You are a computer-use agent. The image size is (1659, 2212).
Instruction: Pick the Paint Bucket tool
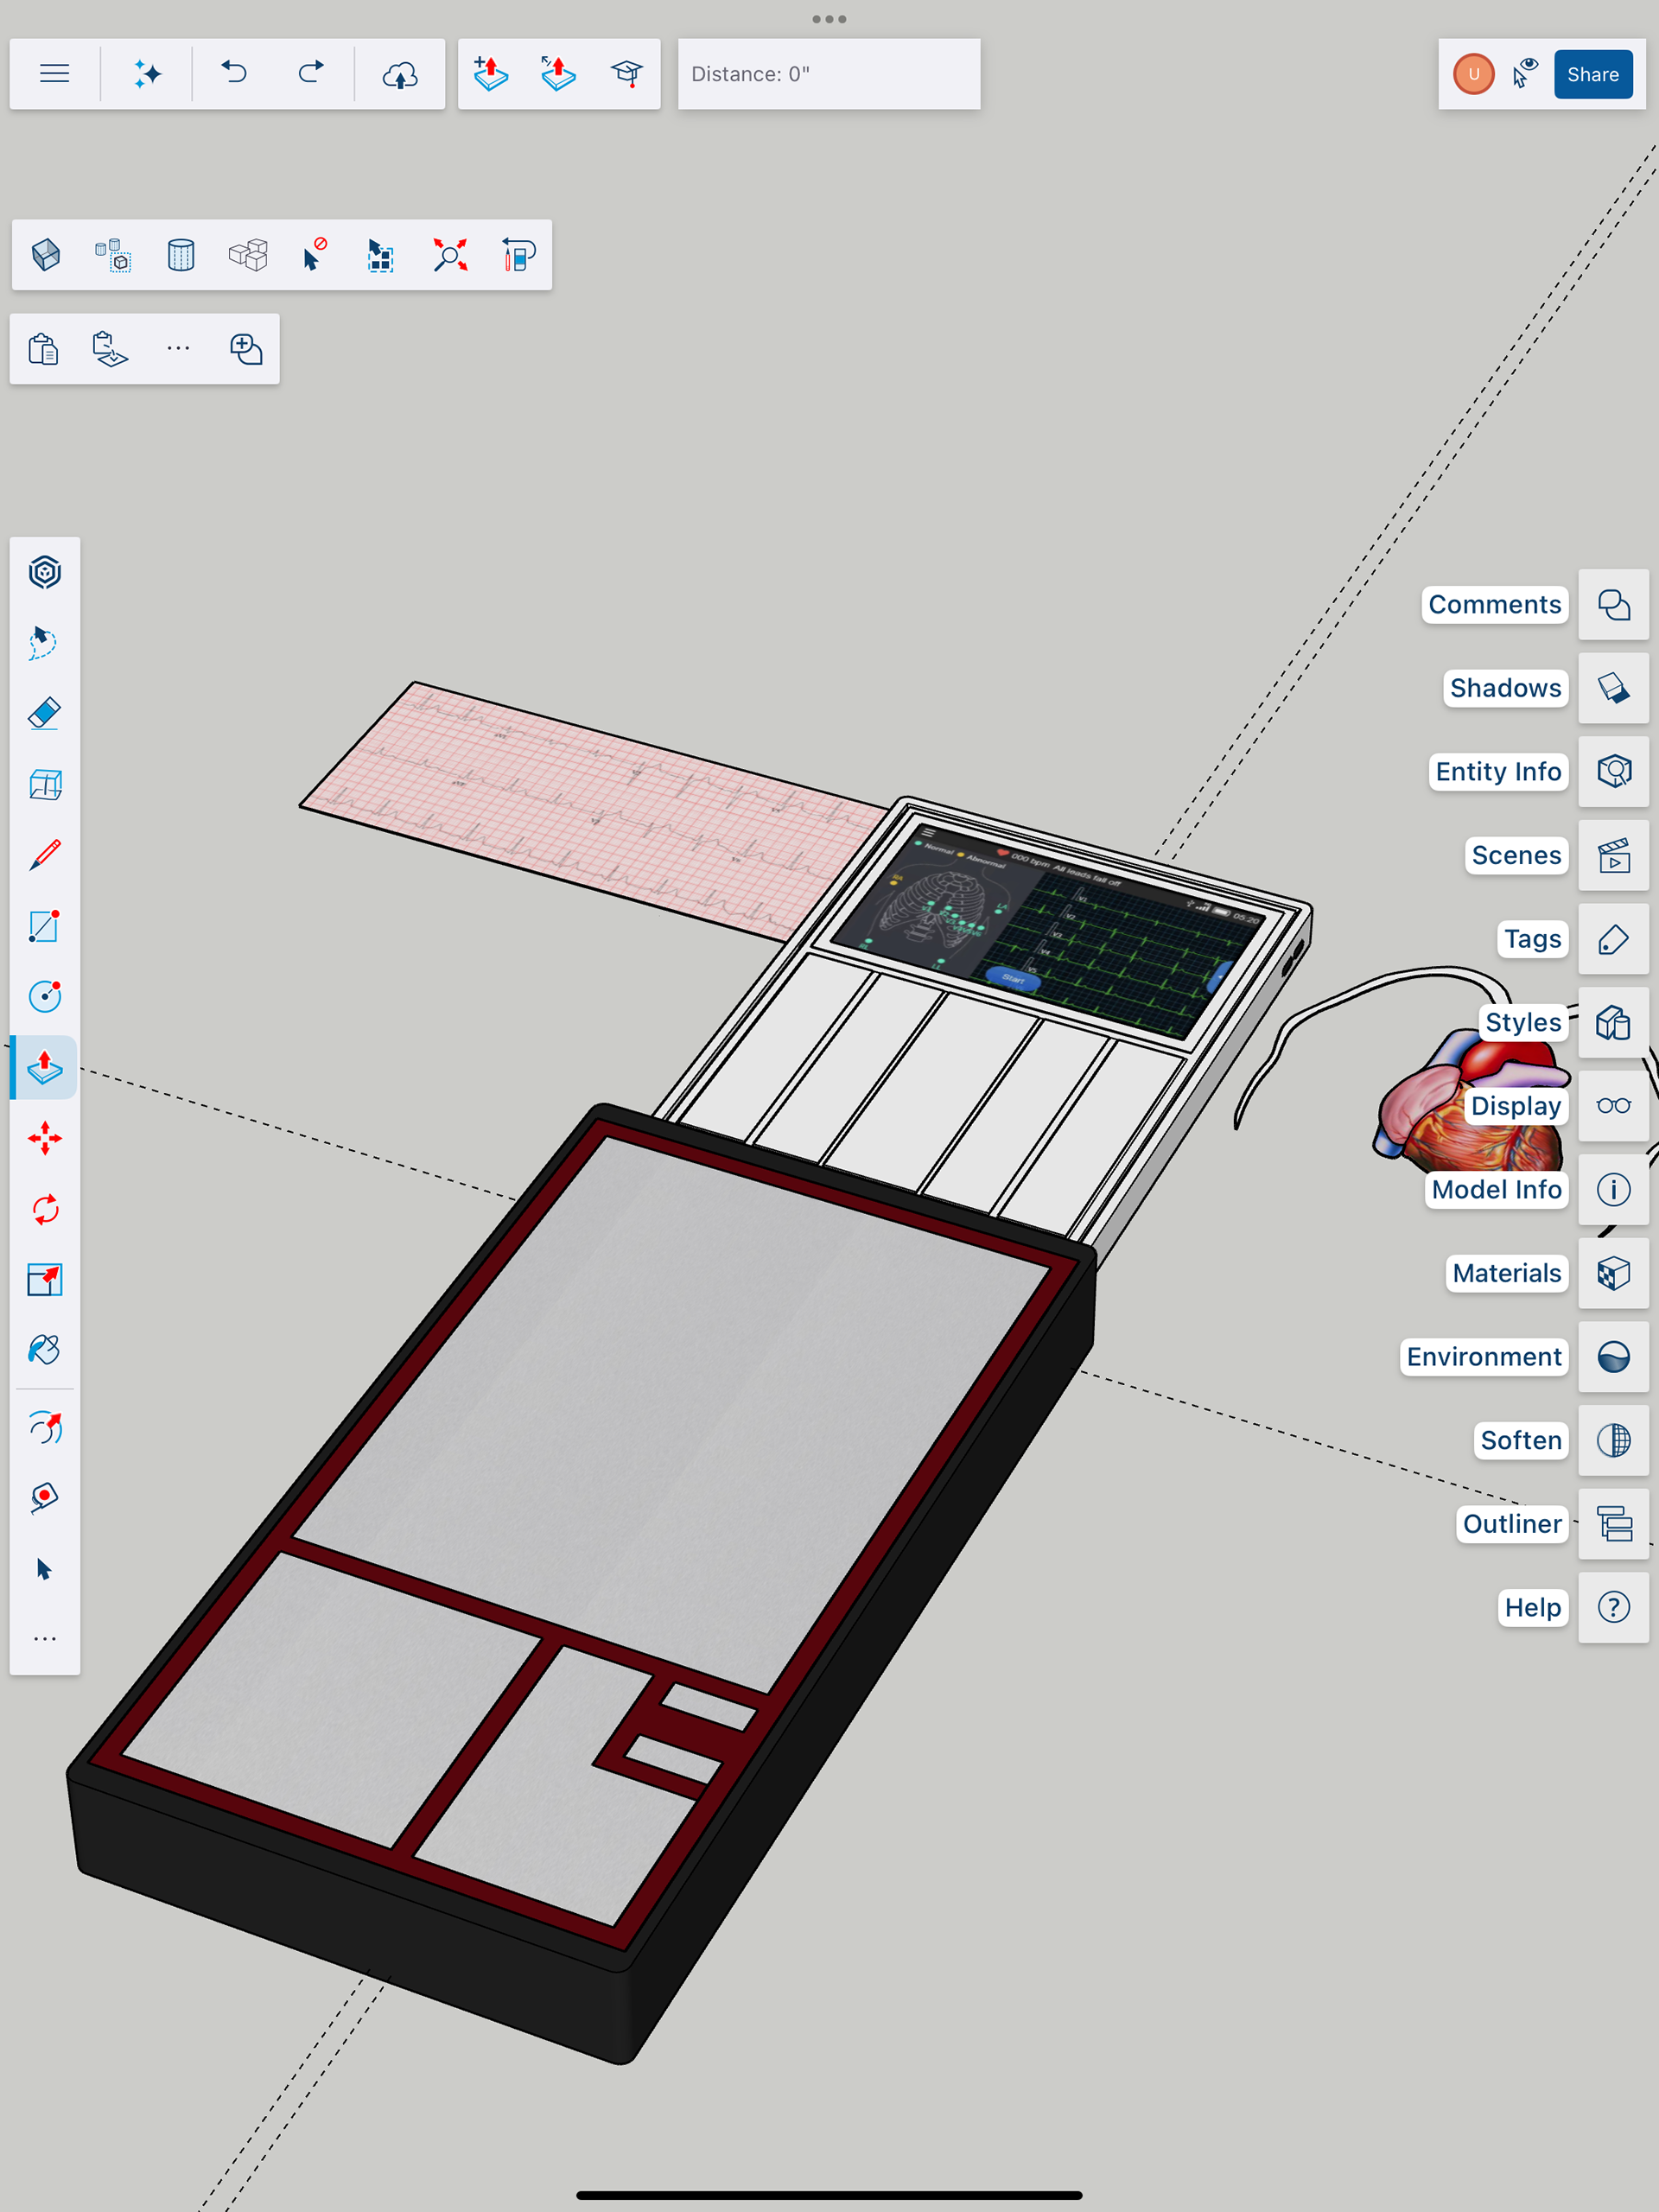coord(44,1350)
